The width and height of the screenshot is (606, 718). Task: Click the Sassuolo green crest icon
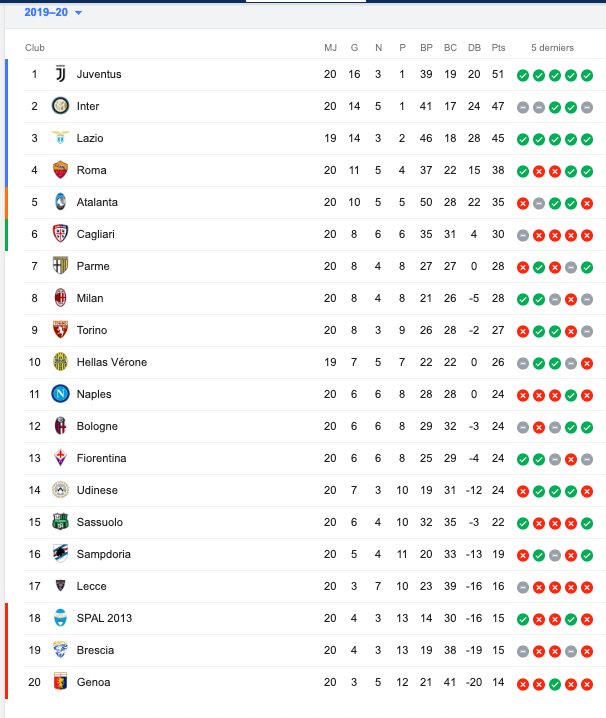(x=60, y=522)
